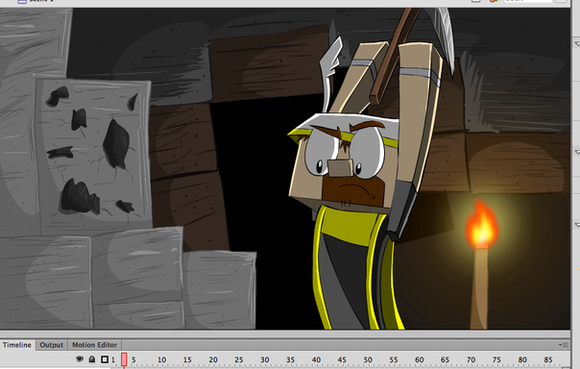Open the Timeline panel options menu icon
This screenshot has width=580, height=369.
[x=563, y=345]
